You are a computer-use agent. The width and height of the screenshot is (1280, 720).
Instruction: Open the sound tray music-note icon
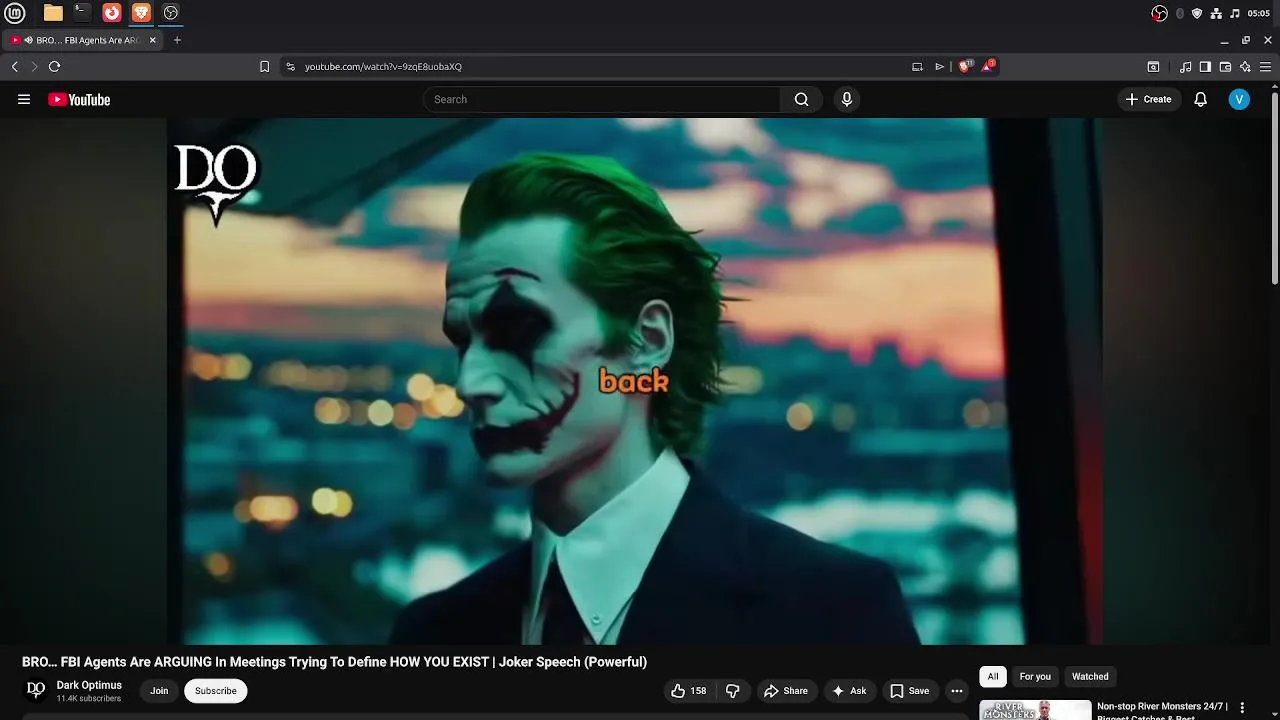coord(1235,13)
